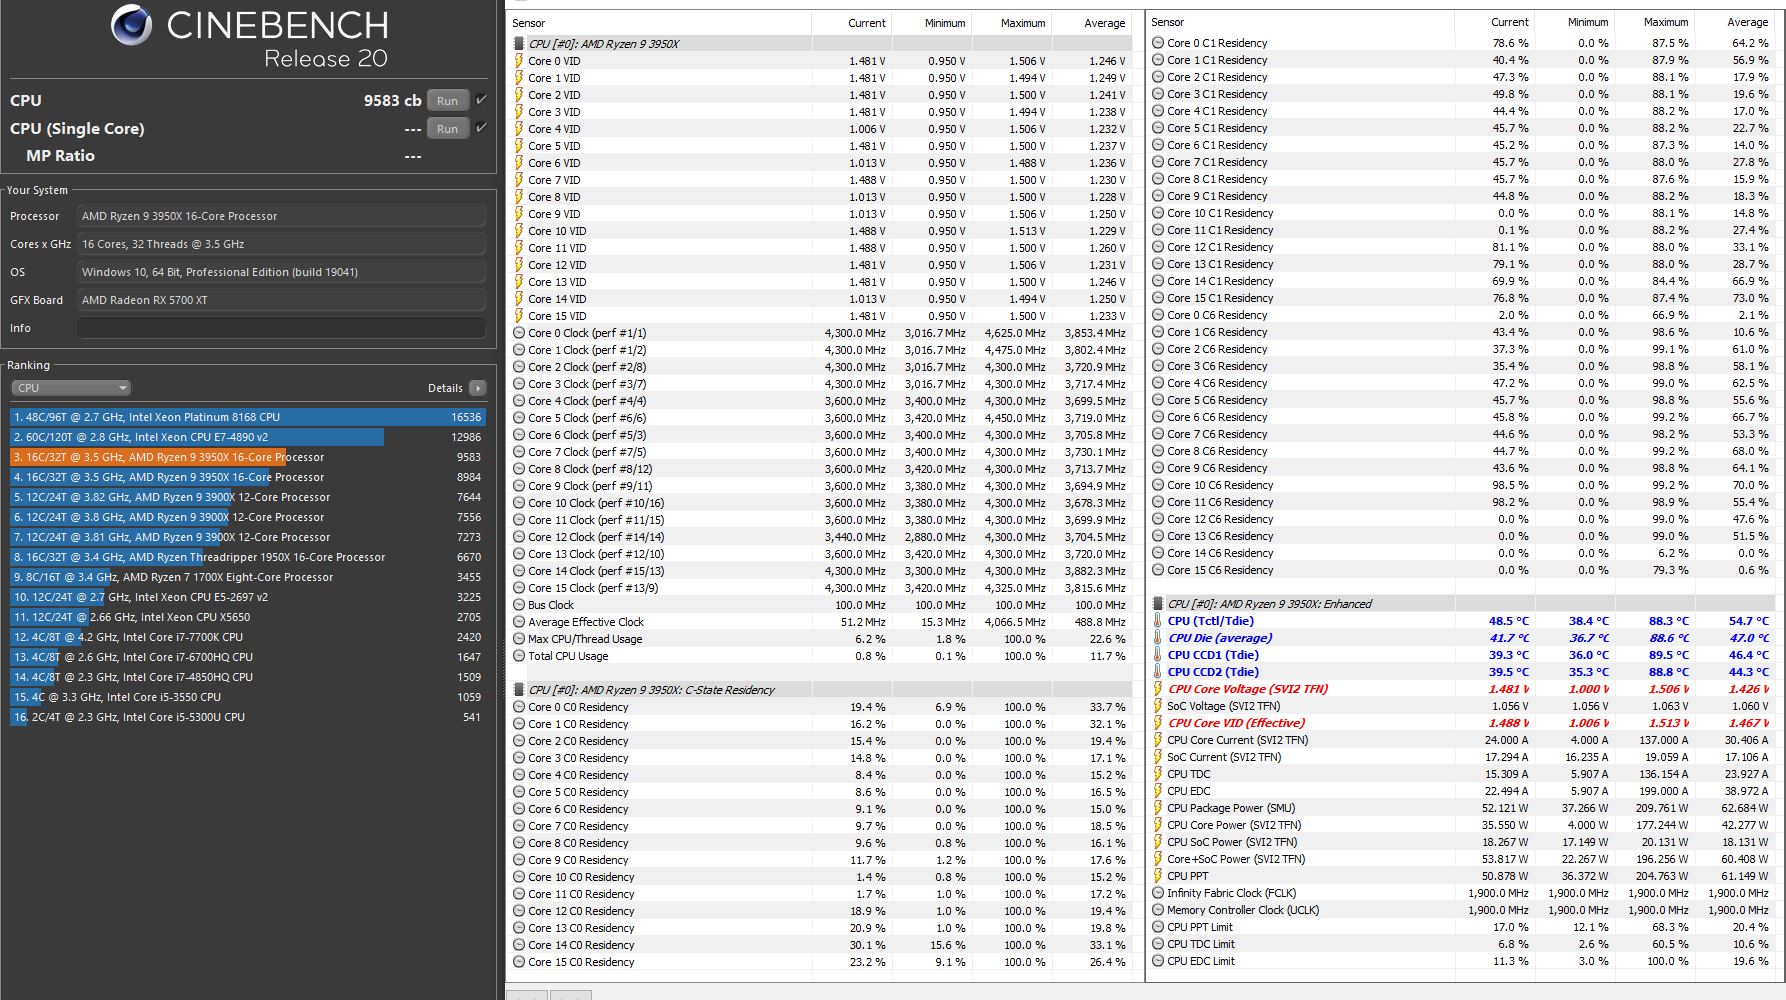Click the lightning icon beside CPU Package Power (SMU)
1786x1000 pixels.
1158,808
